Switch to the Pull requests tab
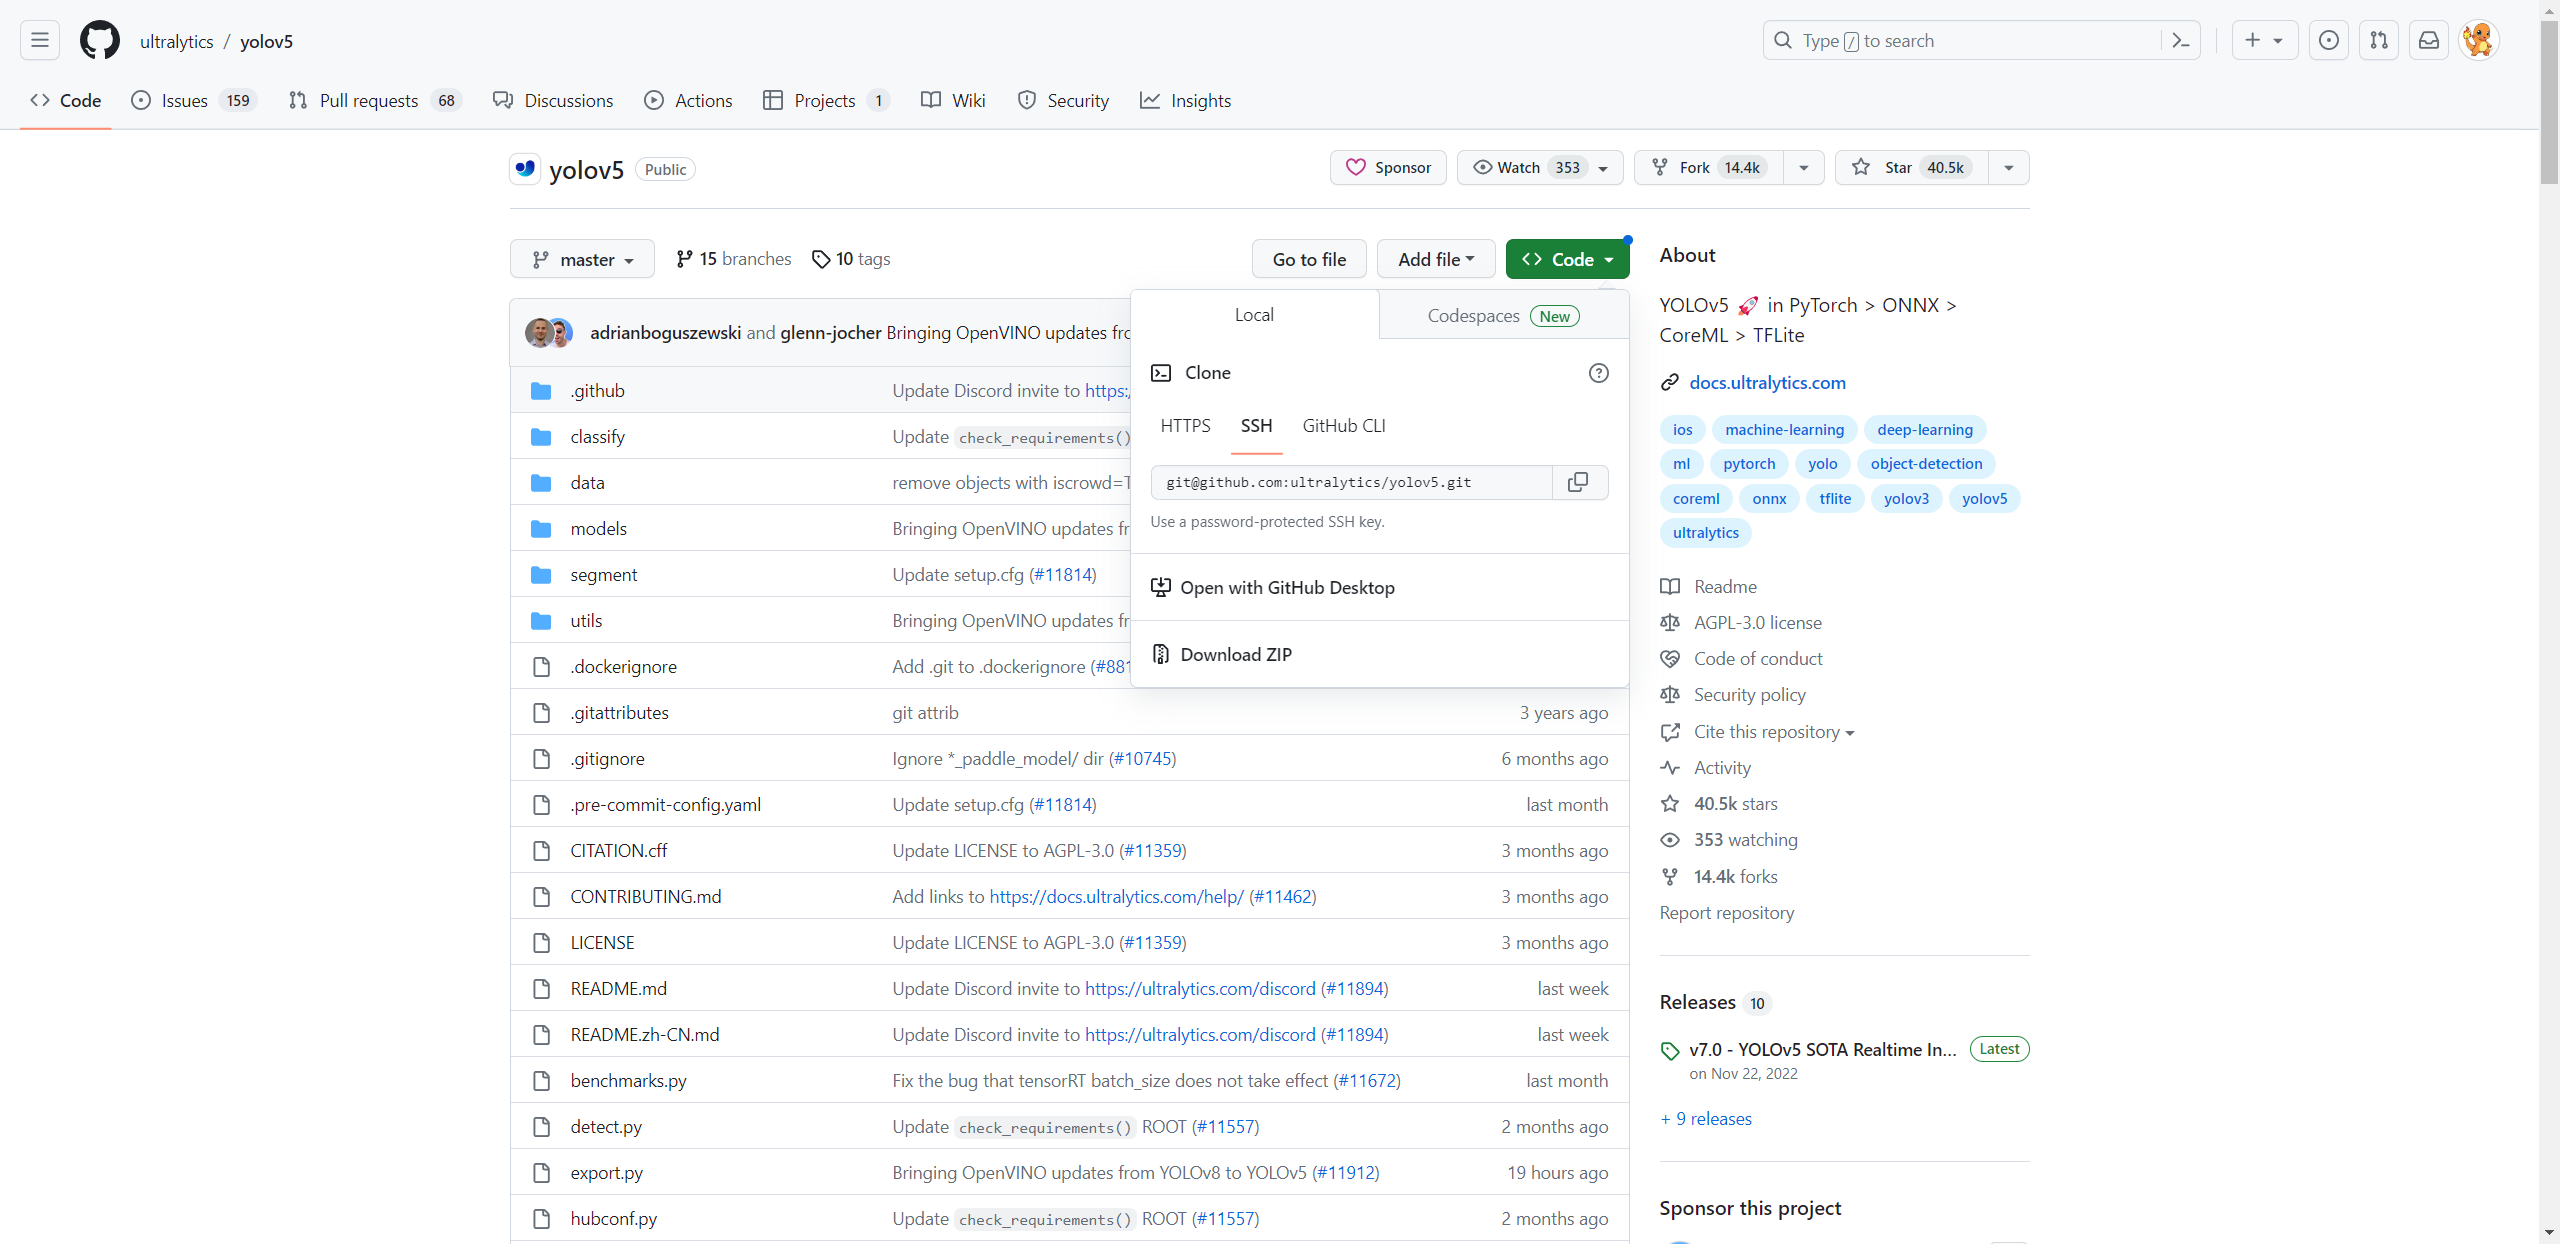The image size is (2560, 1244). pos(374,101)
